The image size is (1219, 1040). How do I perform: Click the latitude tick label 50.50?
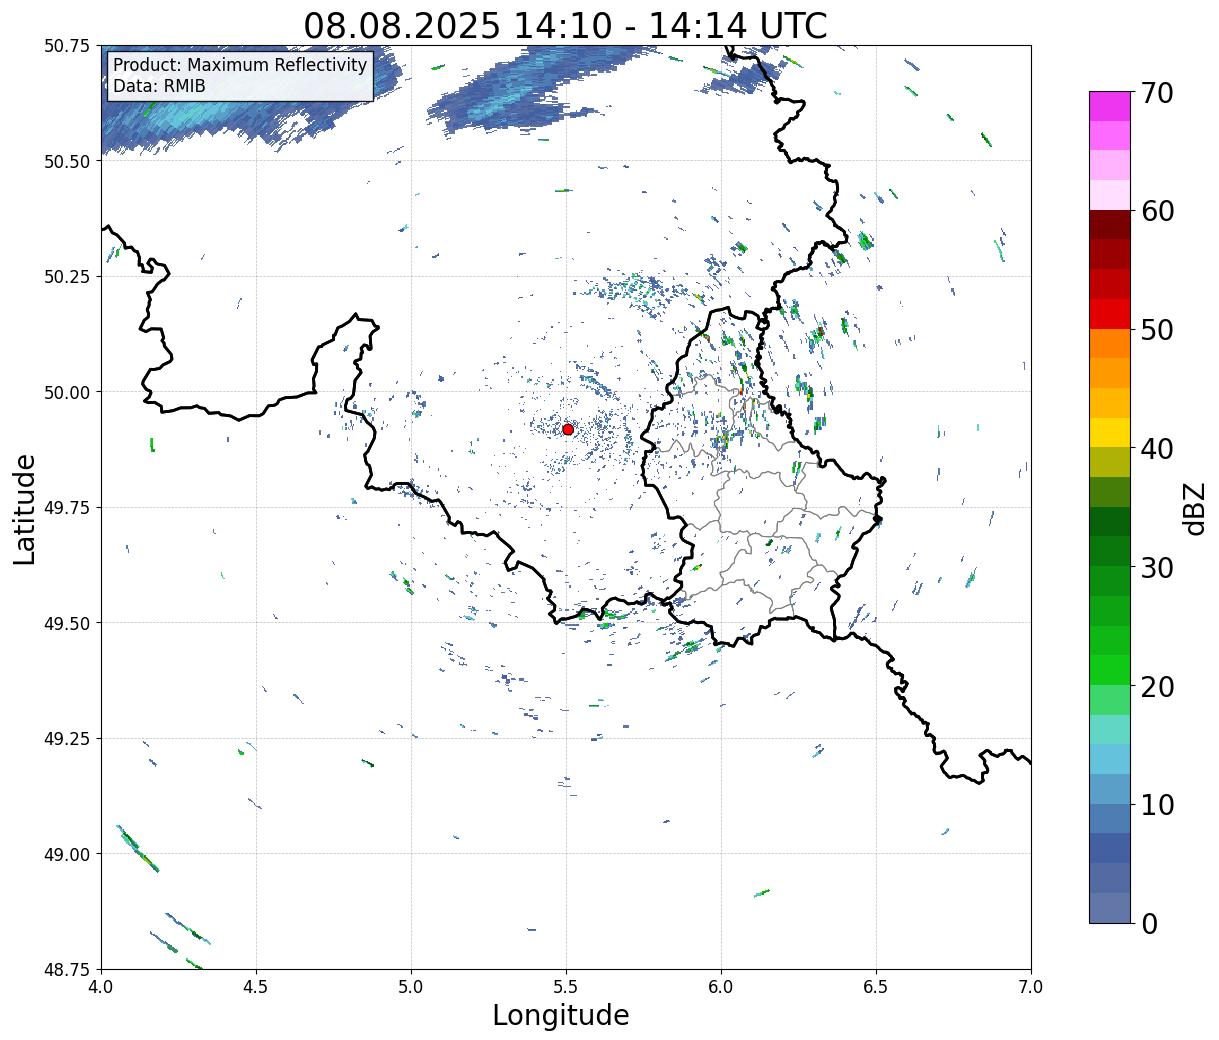[x=67, y=161]
